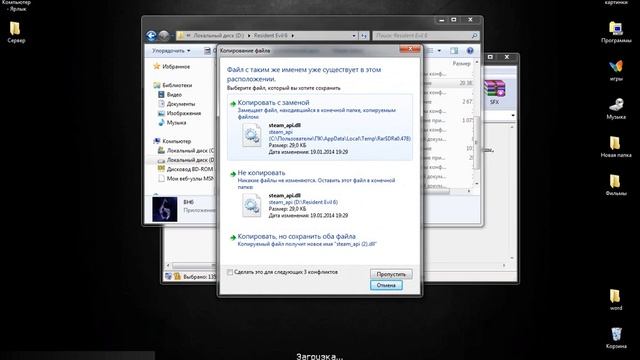
Task: Click the BH6 thumbnail in the details pane
Action: click(x=164, y=209)
